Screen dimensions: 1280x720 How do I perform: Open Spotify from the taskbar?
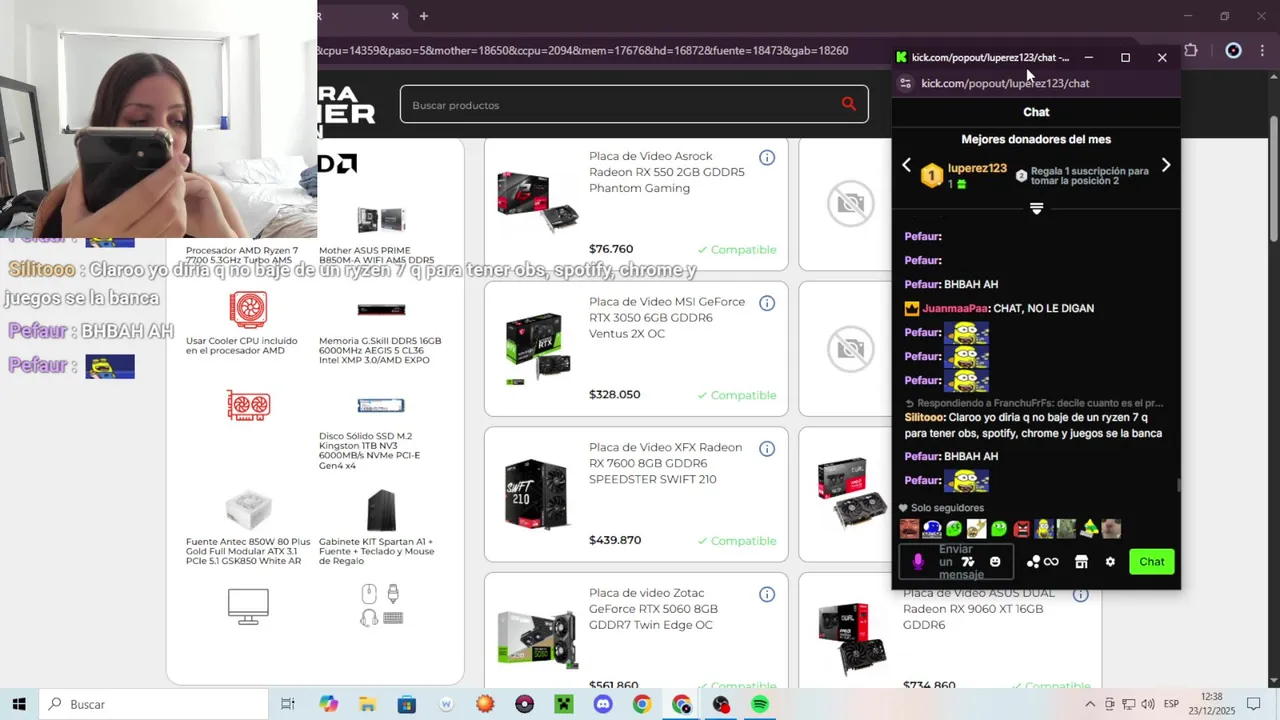click(760, 704)
